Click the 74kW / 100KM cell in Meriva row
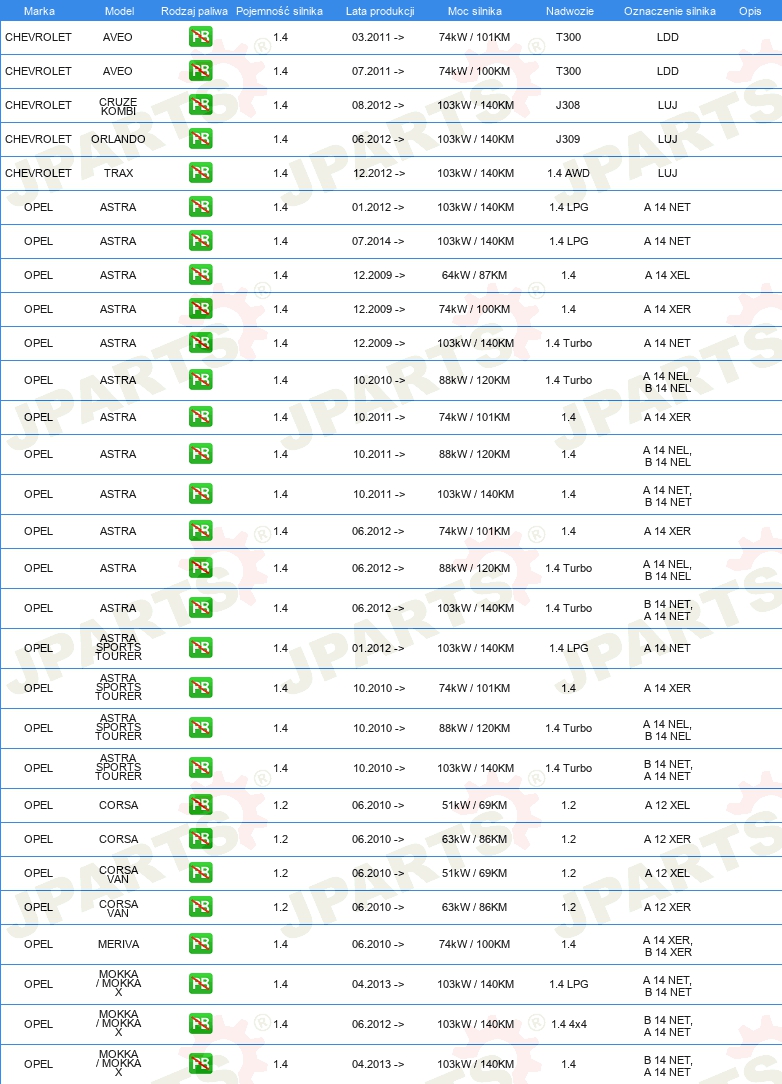This screenshot has height=1084, width=782. [474, 944]
